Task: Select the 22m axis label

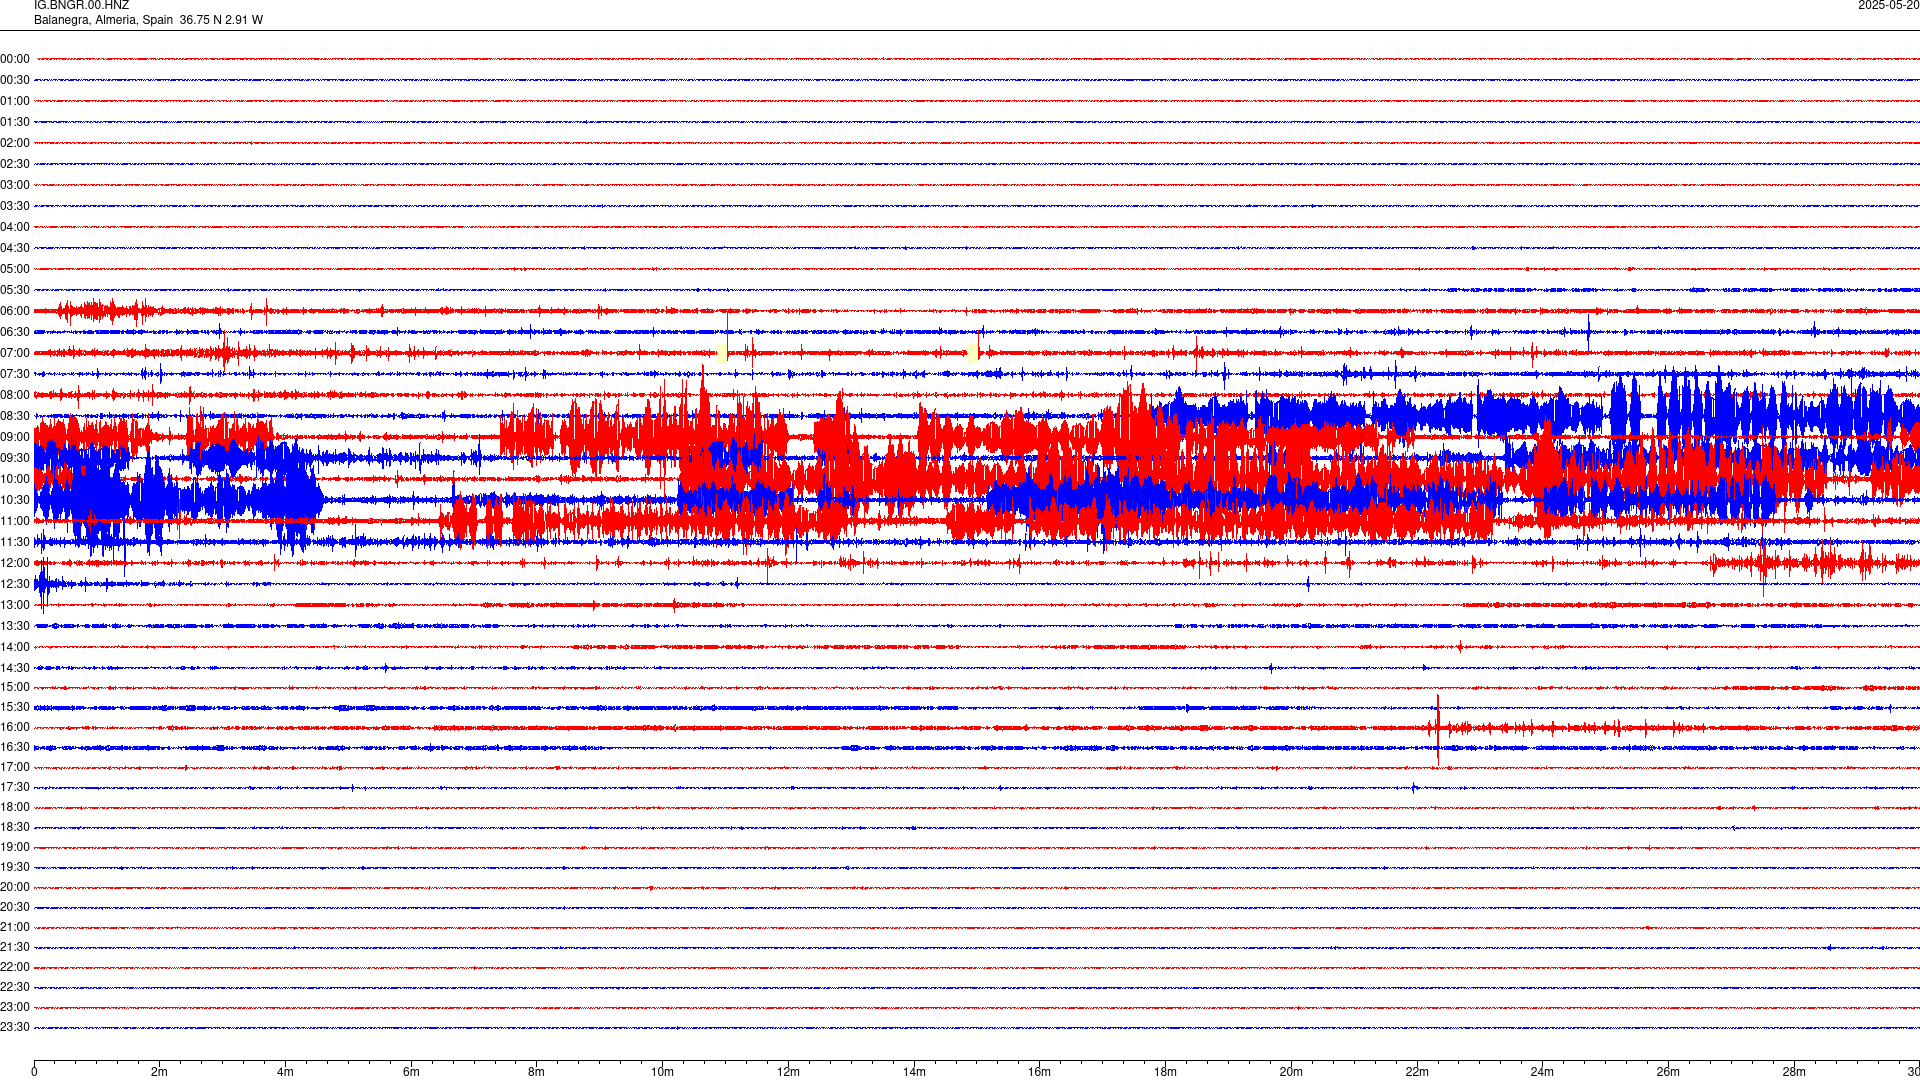Action: pyautogui.click(x=1417, y=1072)
